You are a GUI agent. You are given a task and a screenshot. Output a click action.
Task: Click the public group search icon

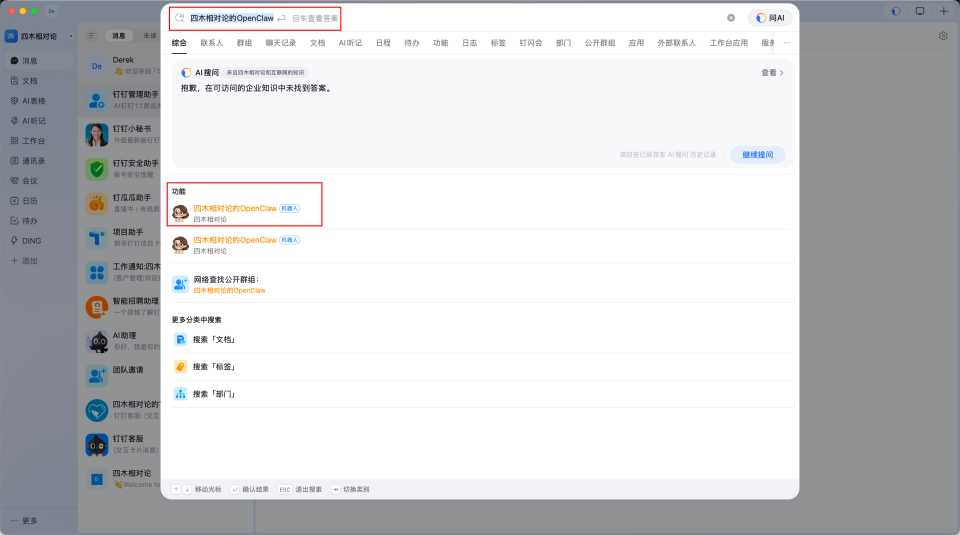[x=180, y=284]
